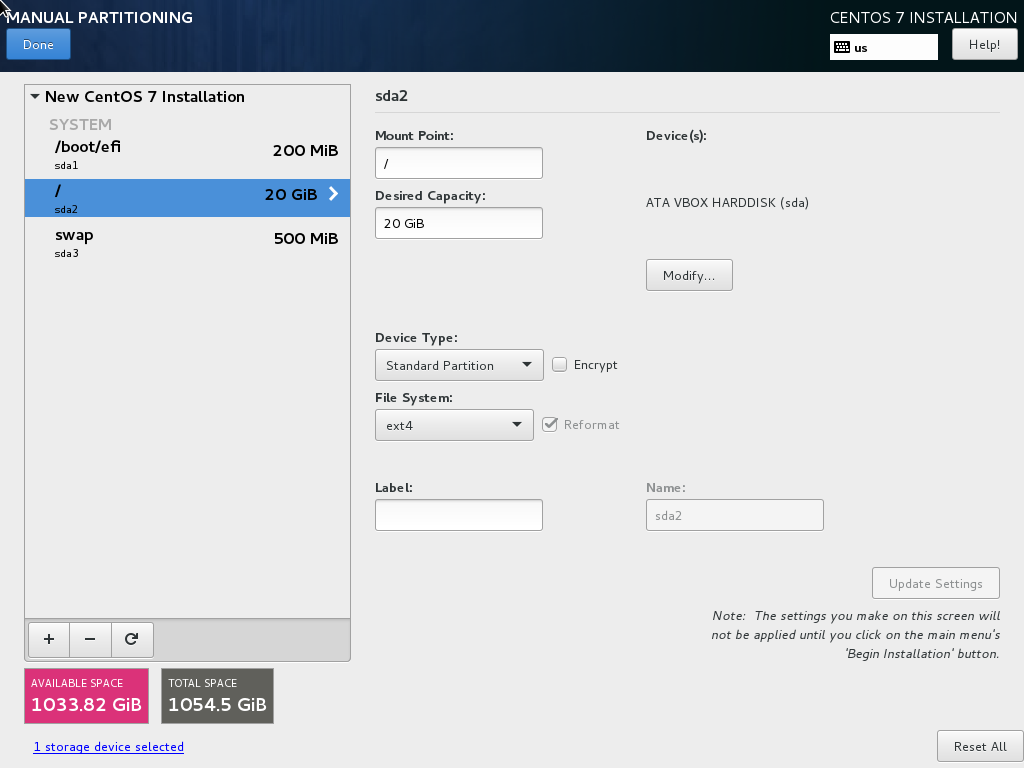Collapse the New CentOS 7 Installation tree
The image size is (1024, 768).
[x=35, y=97]
